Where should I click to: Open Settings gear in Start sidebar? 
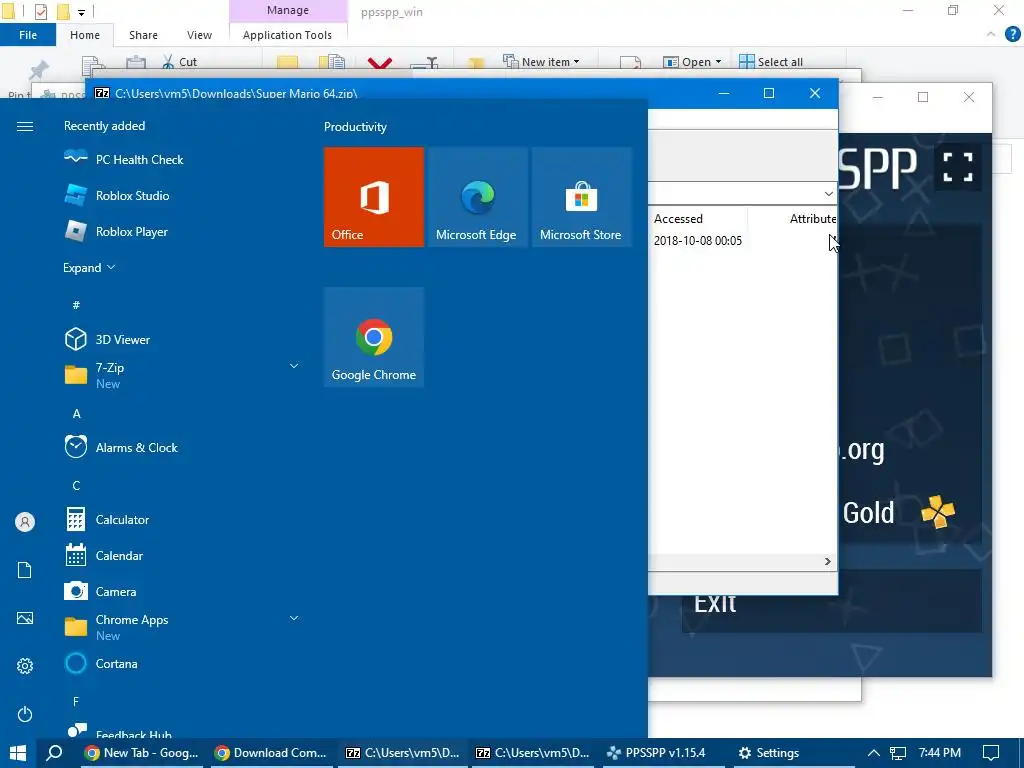25,666
